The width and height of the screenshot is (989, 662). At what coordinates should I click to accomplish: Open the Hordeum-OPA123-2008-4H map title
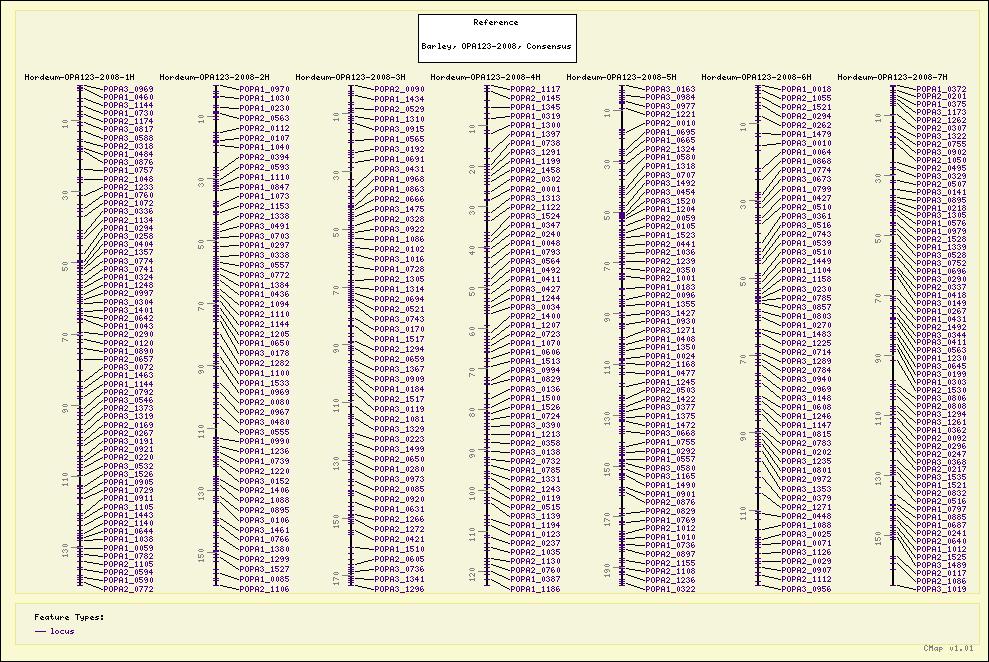click(485, 77)
